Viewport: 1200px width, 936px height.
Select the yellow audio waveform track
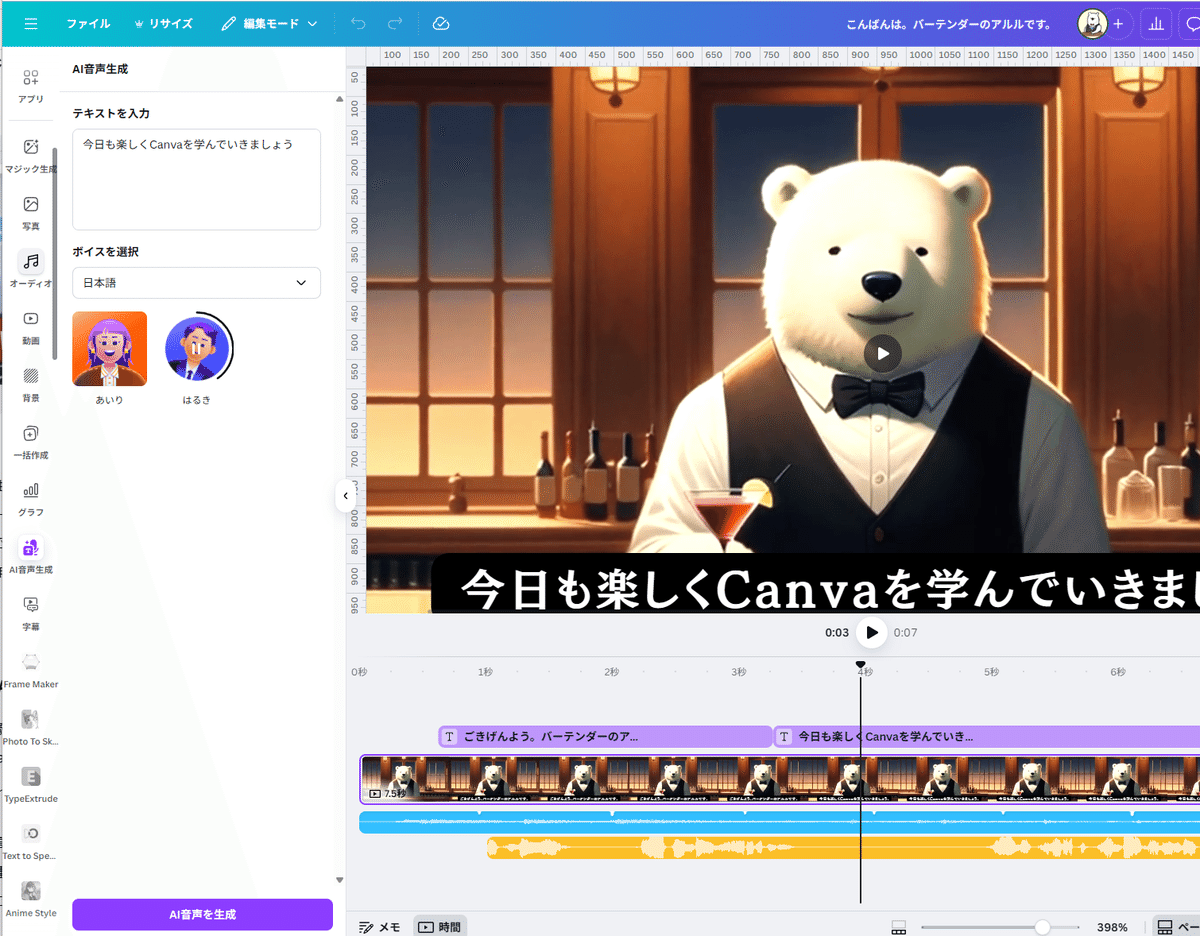coord(843,849)
